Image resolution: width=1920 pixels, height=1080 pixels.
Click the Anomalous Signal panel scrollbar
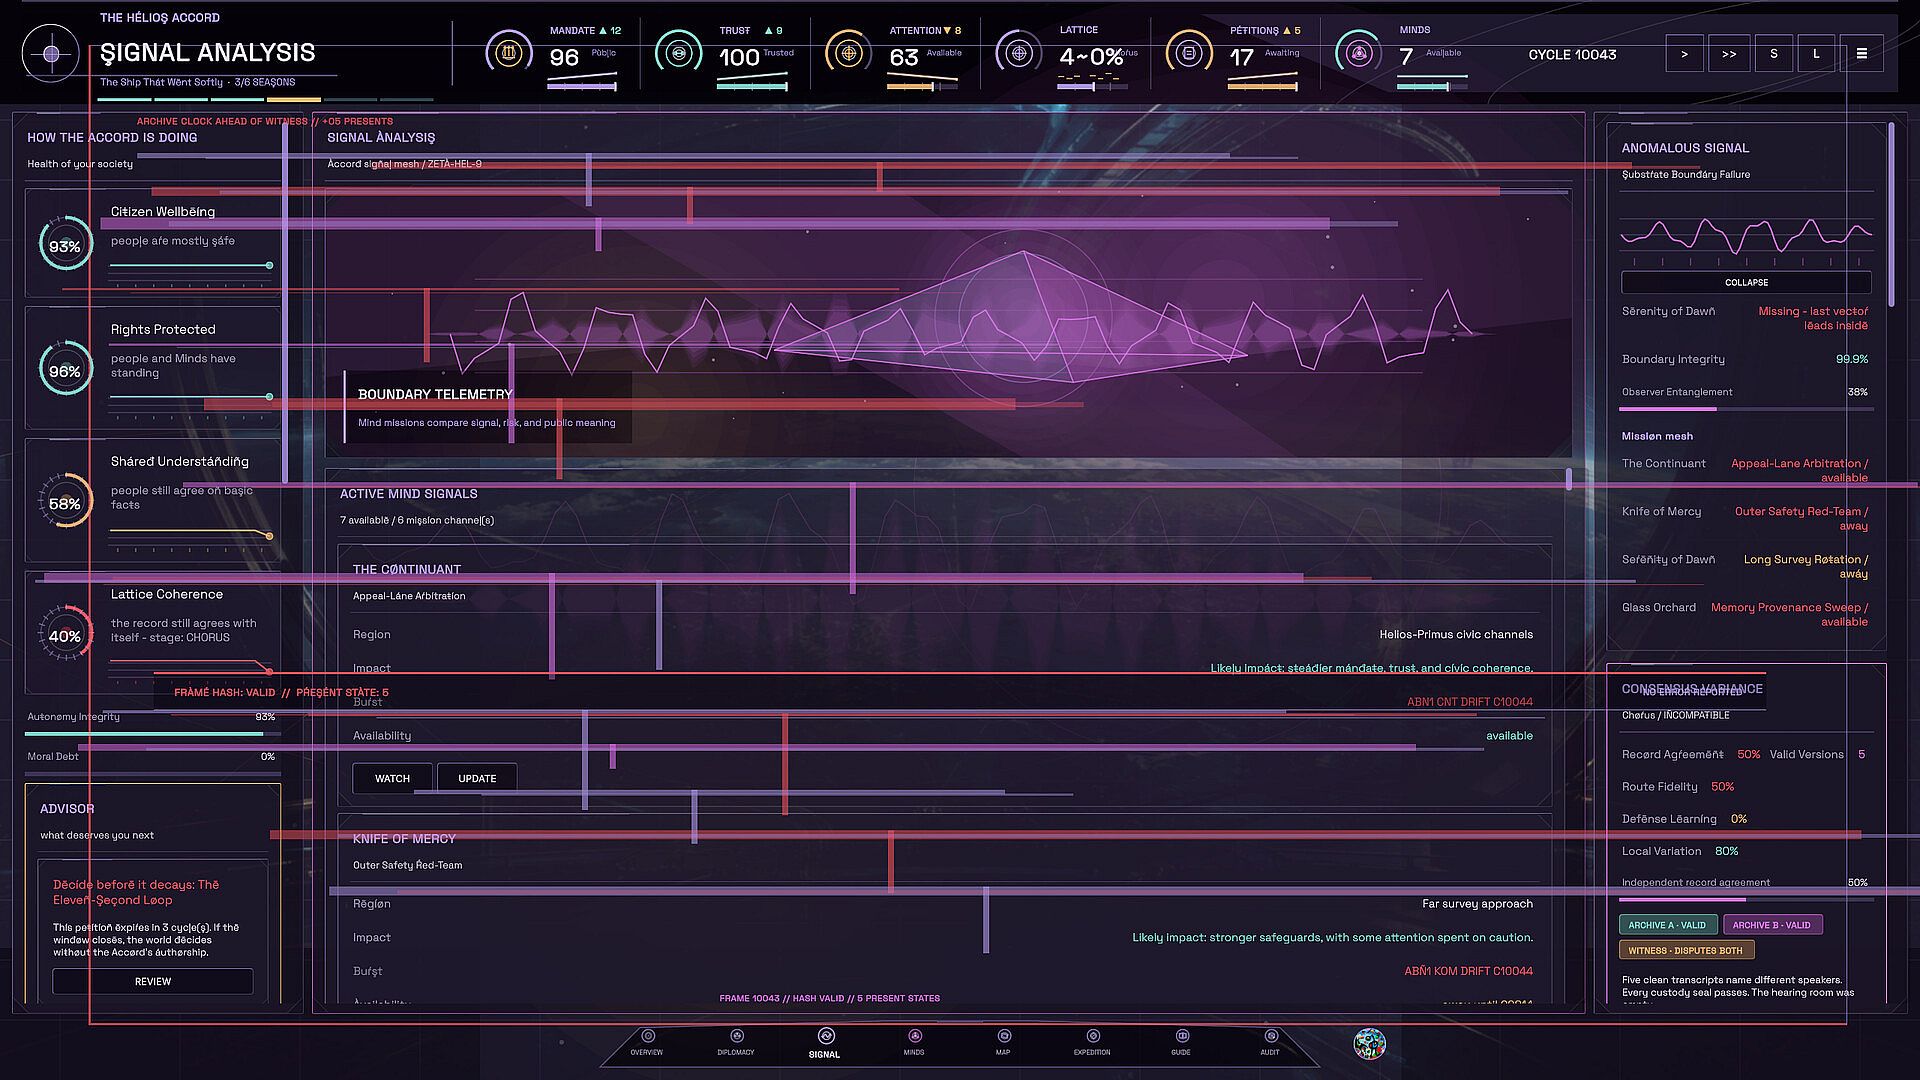(x=1891, y=215)
